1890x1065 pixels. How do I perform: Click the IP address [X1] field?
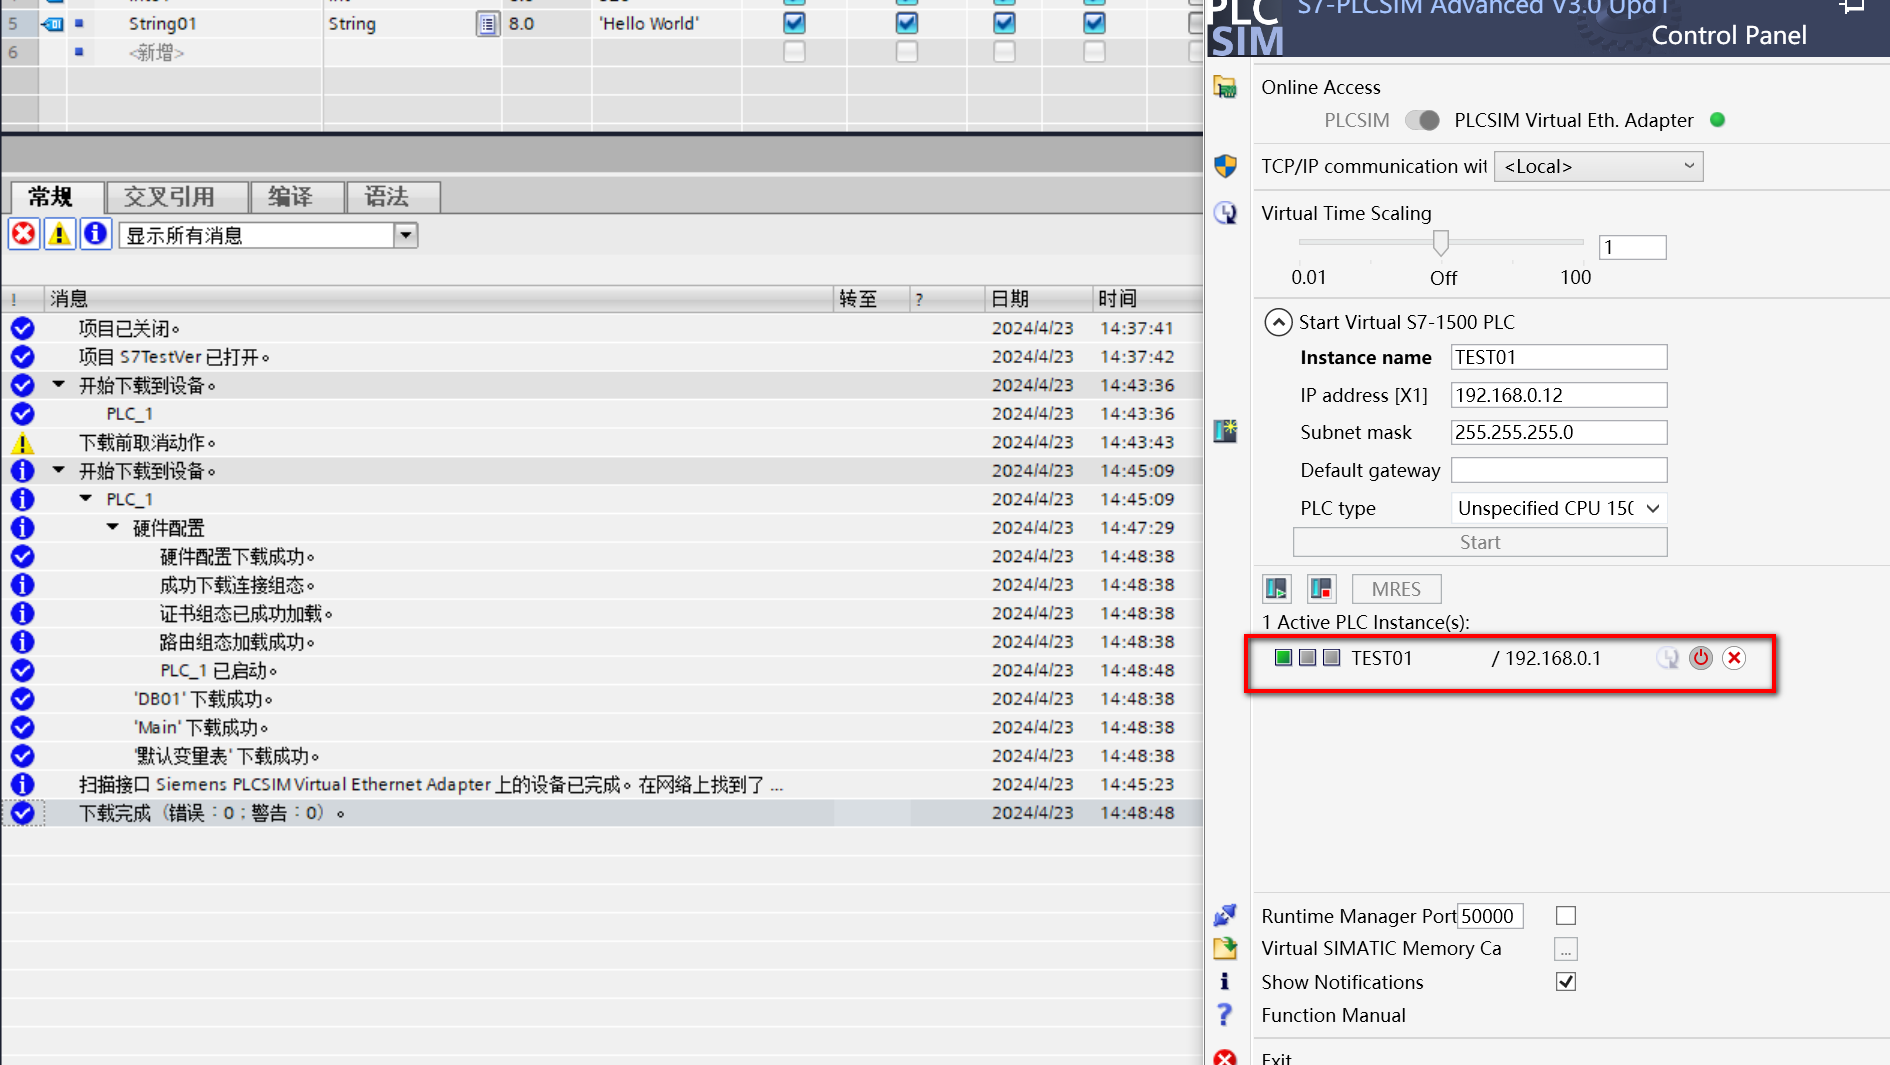tap(1558, 395)
